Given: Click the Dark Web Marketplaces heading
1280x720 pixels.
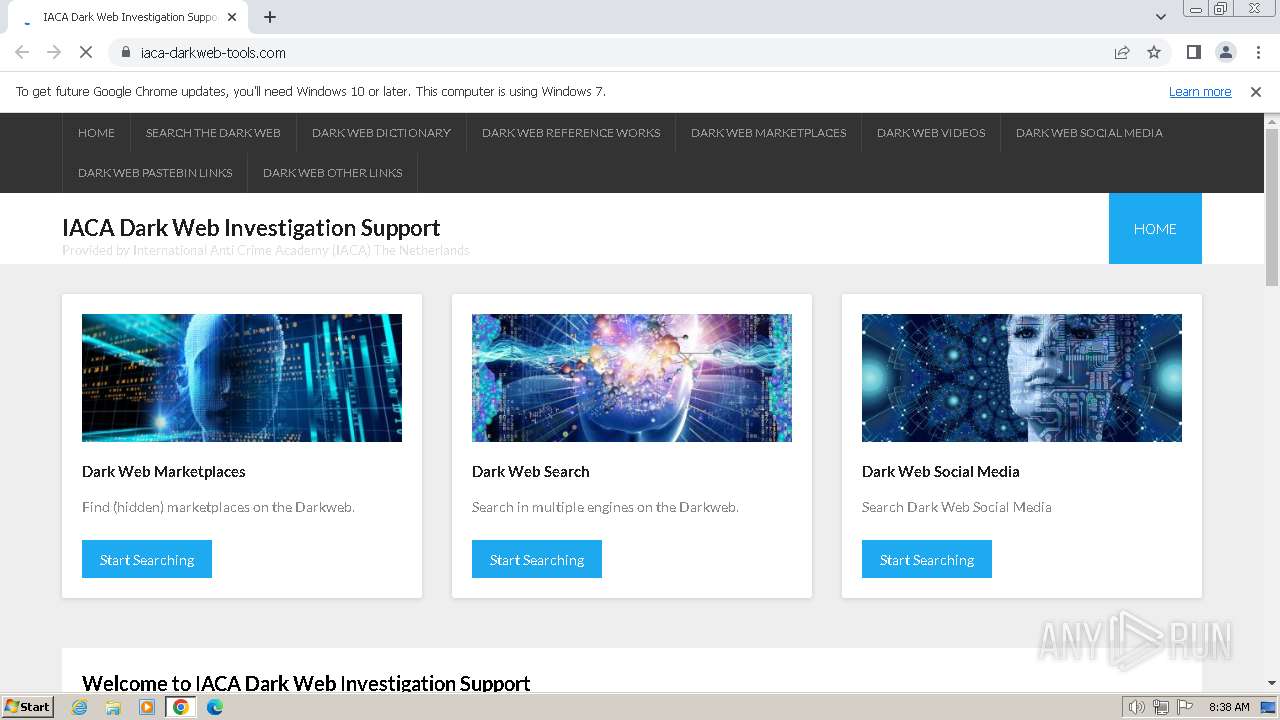Looking at the screenshot, I should (164, 472).
